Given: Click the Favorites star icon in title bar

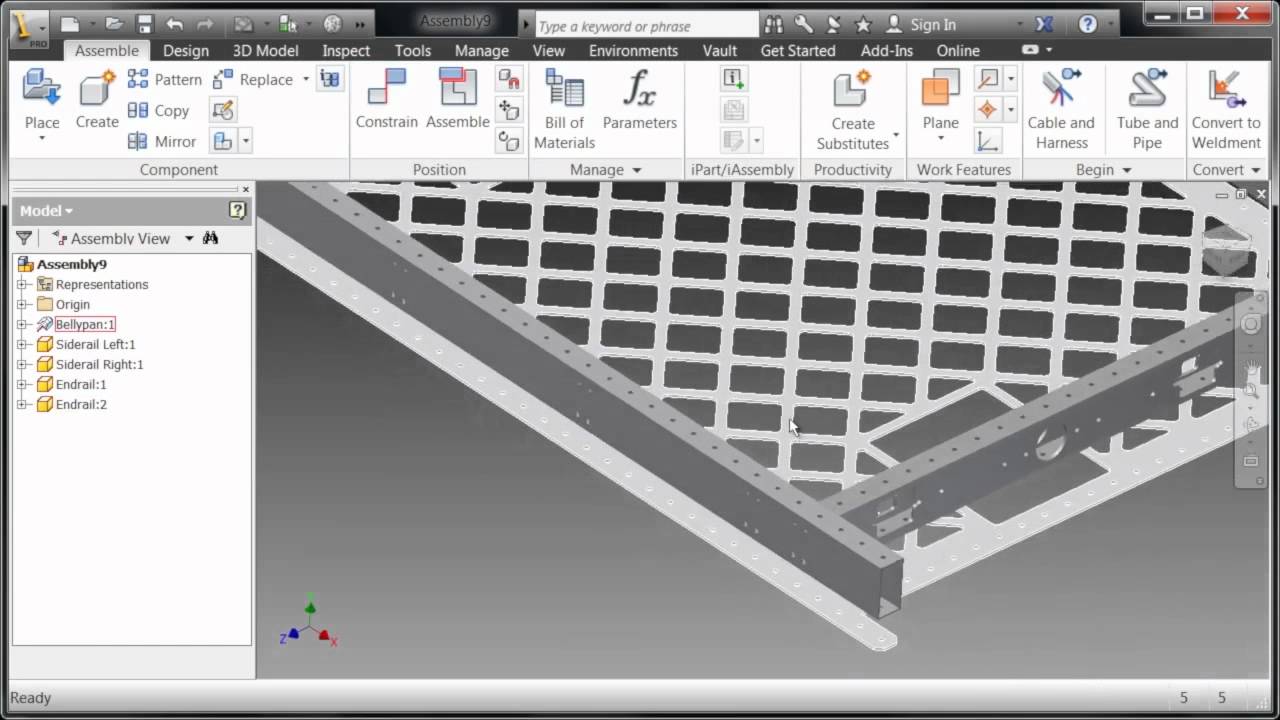Looking at the screenshot, I should (863, 24).
